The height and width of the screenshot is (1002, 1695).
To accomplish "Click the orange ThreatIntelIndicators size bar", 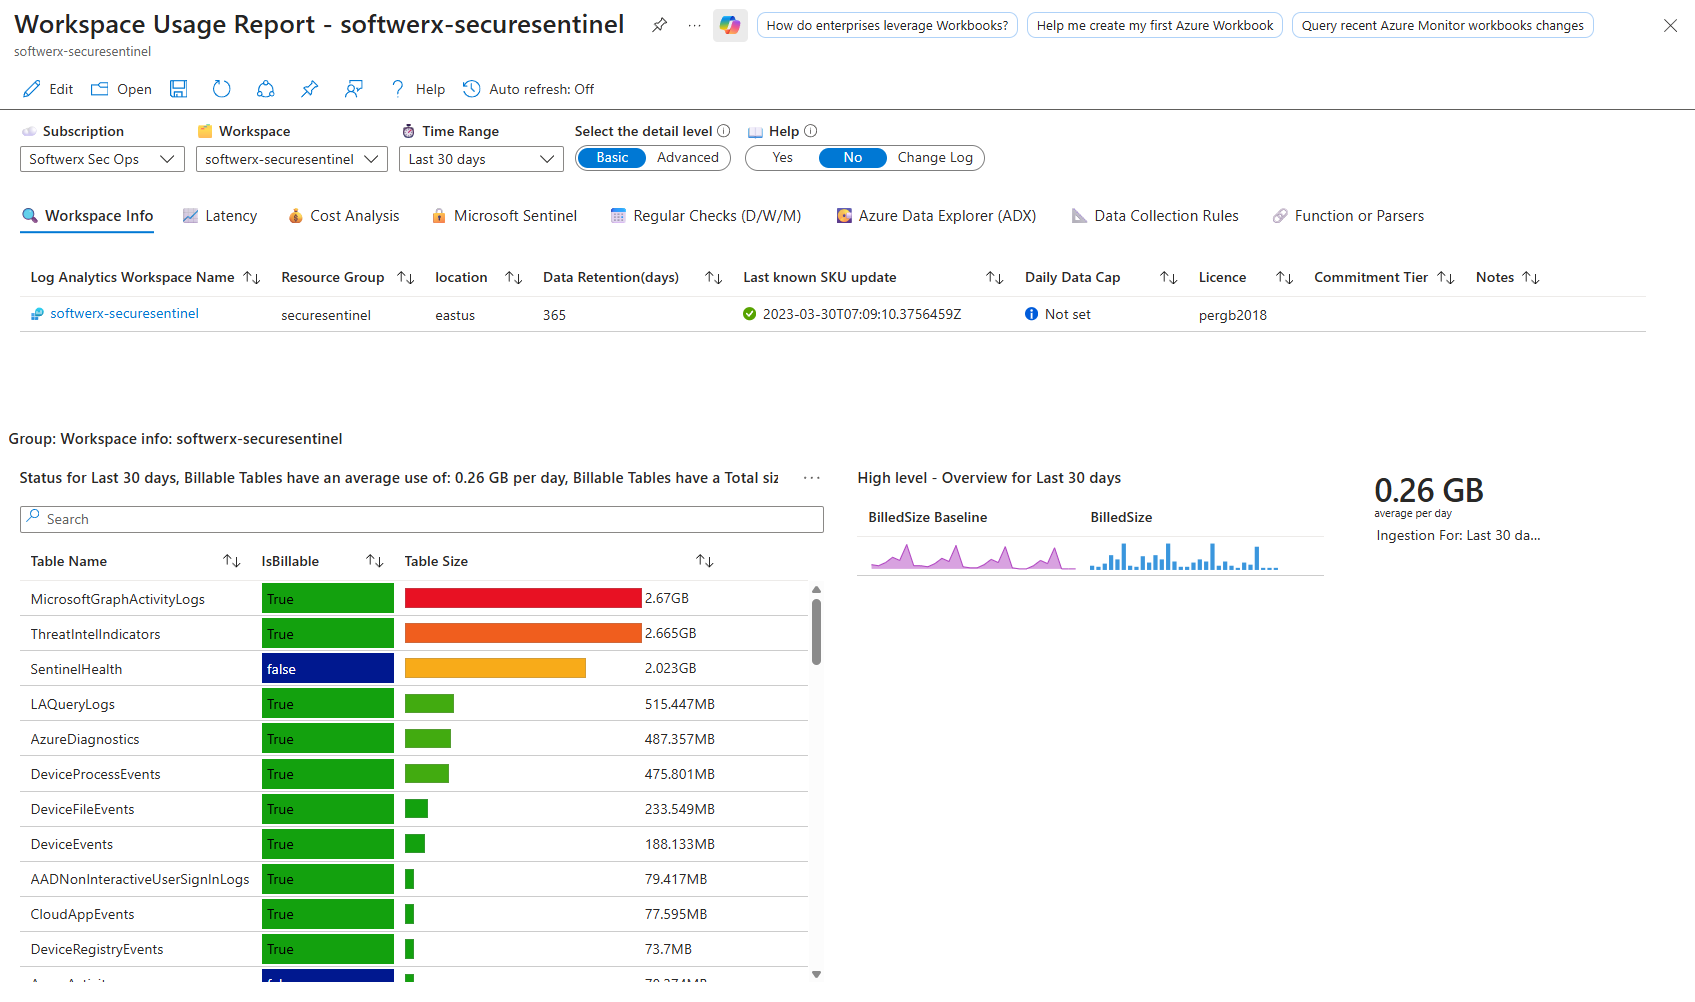I will point(523,633).
